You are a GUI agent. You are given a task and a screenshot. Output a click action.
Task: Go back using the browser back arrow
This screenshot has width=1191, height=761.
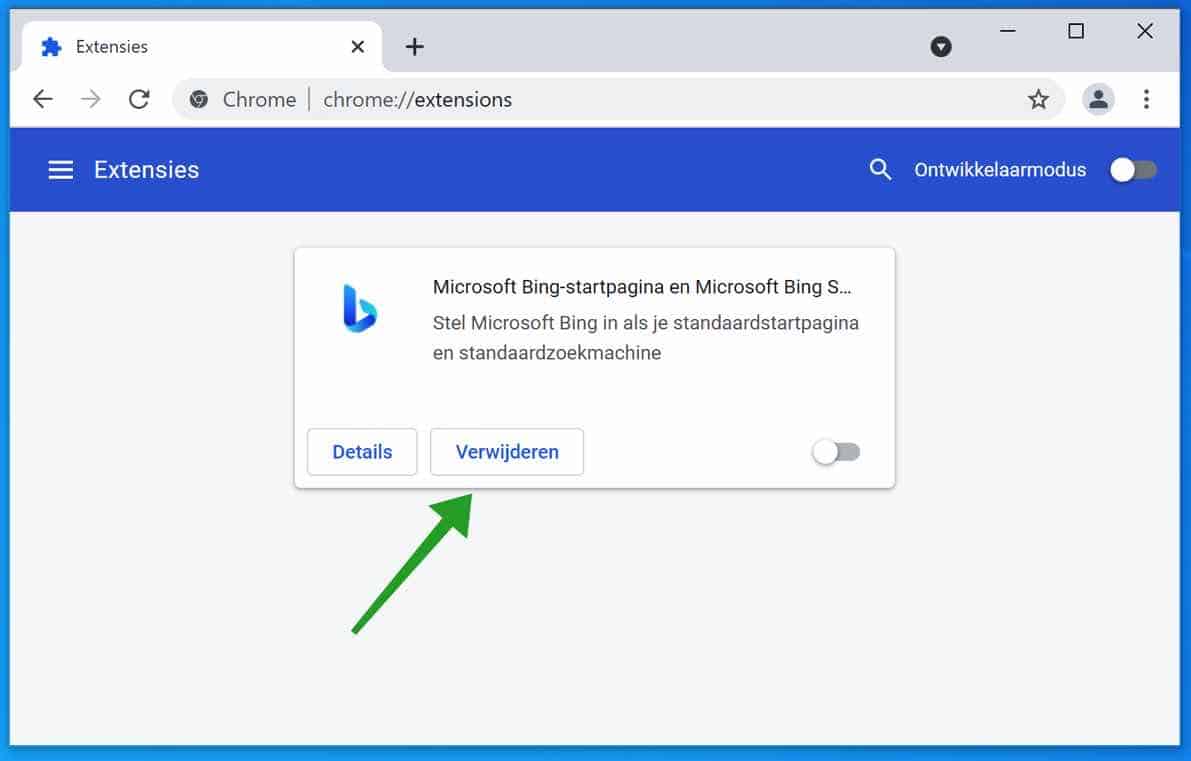[x=43, y=99]
